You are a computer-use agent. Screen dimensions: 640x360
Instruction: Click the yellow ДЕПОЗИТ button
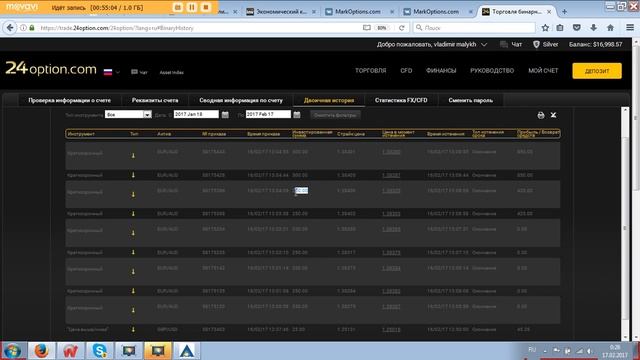tap(597, 71)
